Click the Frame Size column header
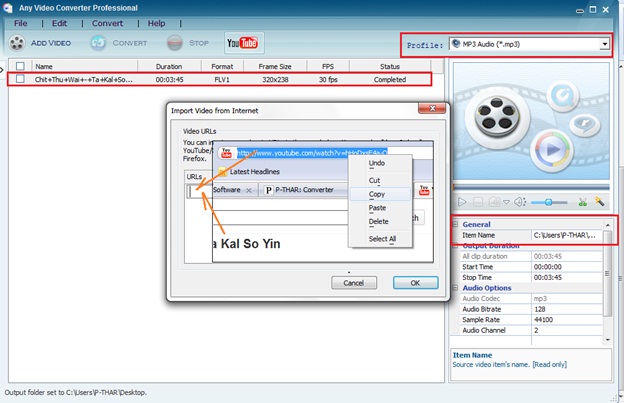The width and height of the screenshot is (624, 403). point(275,66)
